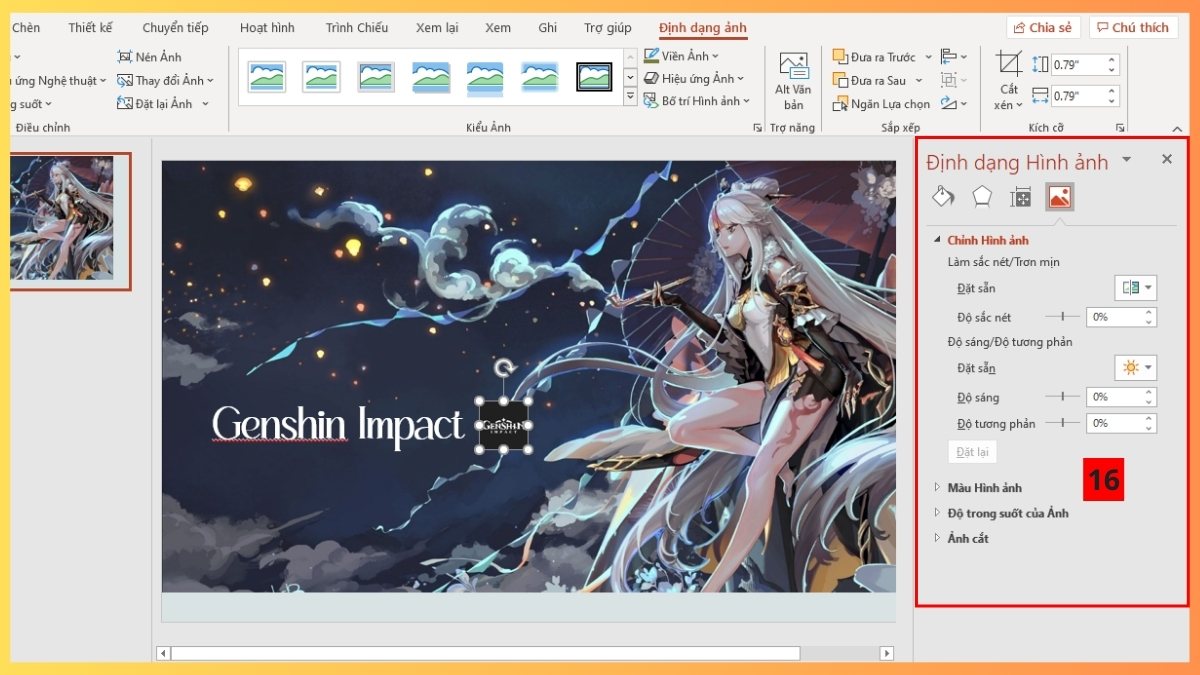Viewport: 1200px width, 675px height.
Task: Click the Chú thích button
Action: pyautogui.click(x=1133, y=27)
